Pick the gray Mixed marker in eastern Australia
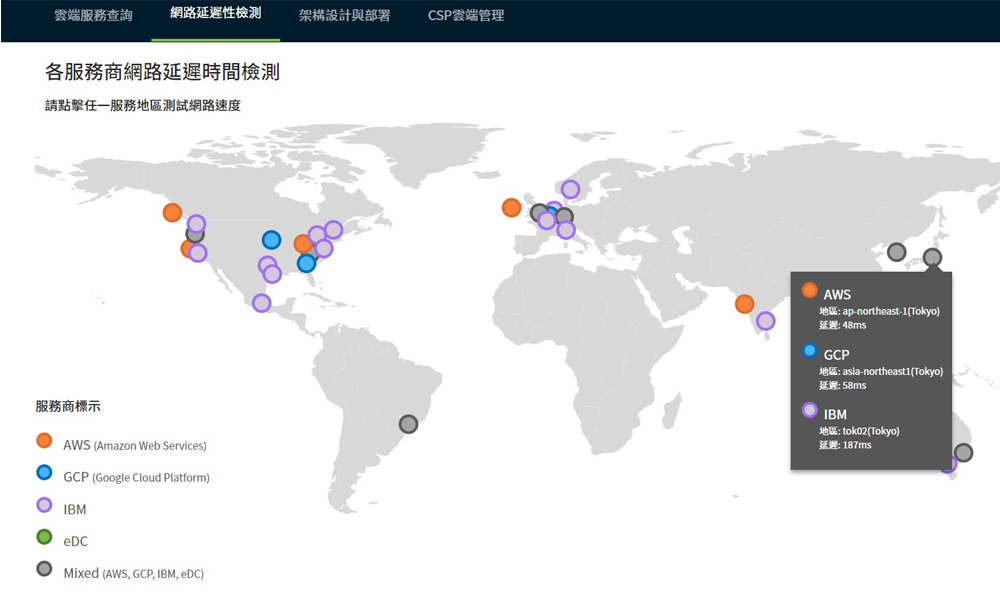 (963, 453)
